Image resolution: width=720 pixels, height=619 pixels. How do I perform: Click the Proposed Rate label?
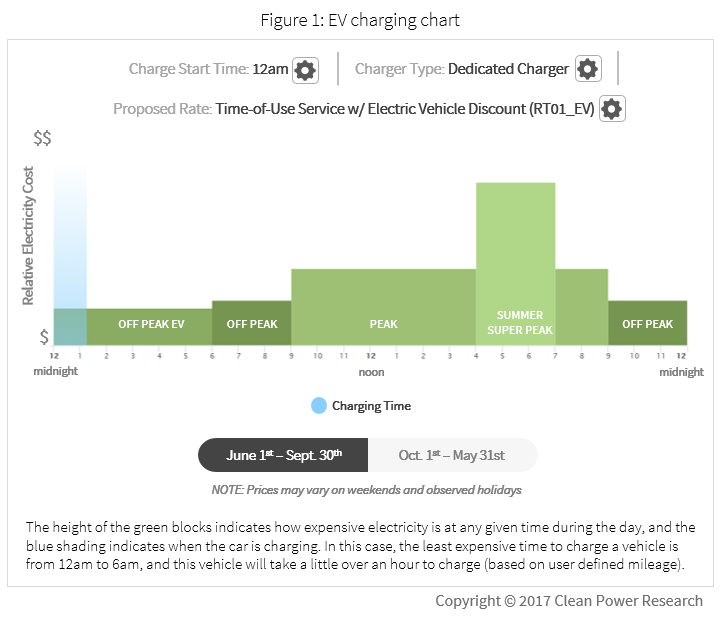(x=161, y=109)
